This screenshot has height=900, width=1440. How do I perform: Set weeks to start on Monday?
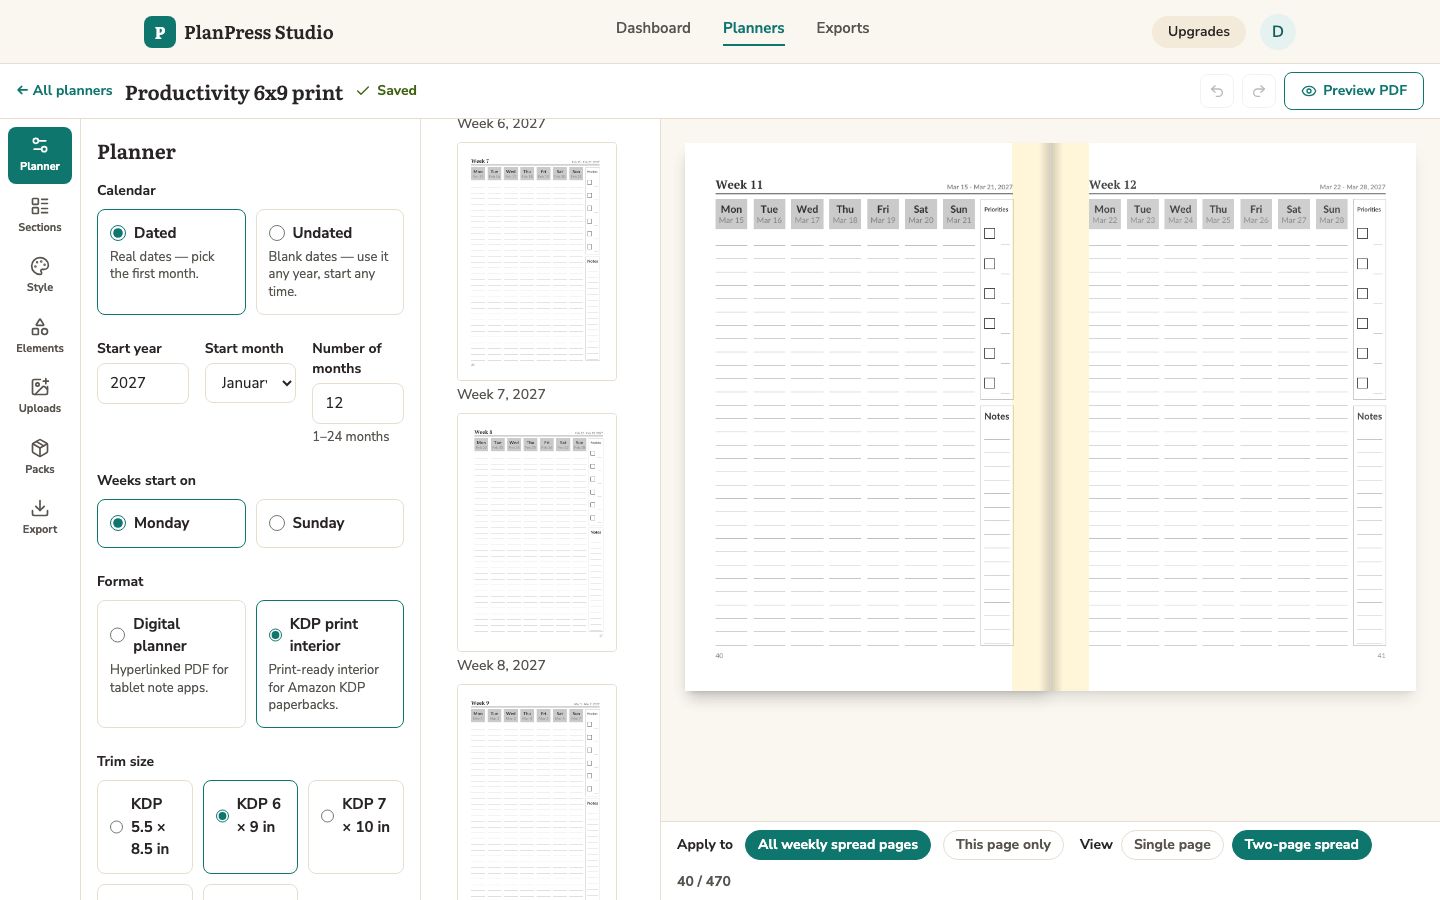pos(171,523)
